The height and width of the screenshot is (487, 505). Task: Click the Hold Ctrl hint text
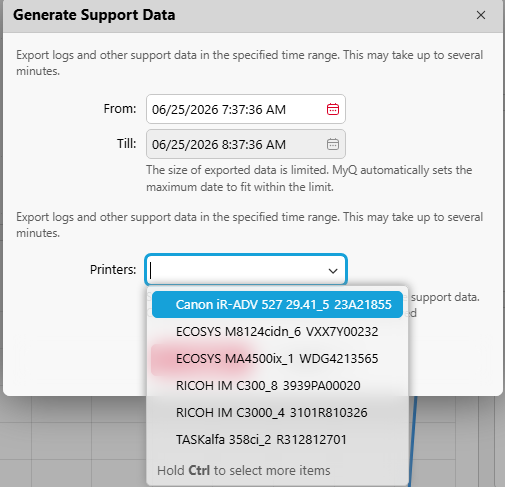tap(244, 471)
